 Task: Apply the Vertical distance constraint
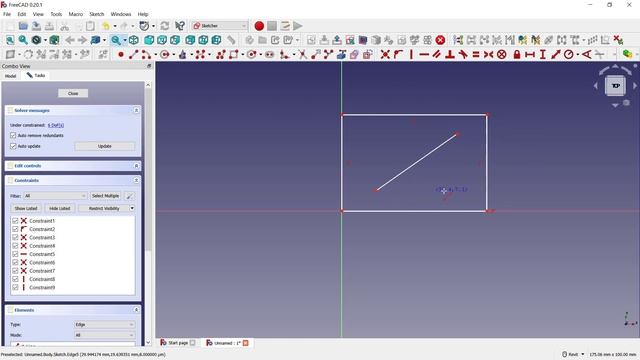click(542, 54)
